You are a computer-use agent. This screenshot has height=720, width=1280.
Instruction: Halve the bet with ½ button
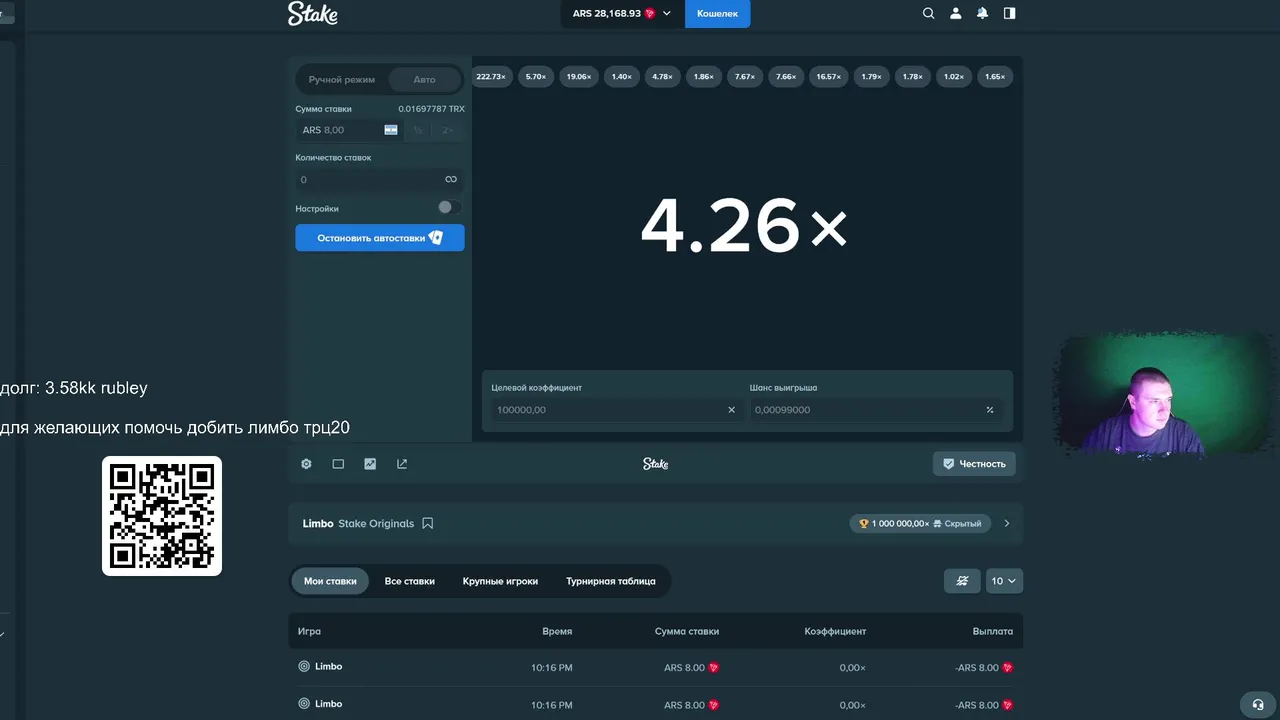pos(418,130)
